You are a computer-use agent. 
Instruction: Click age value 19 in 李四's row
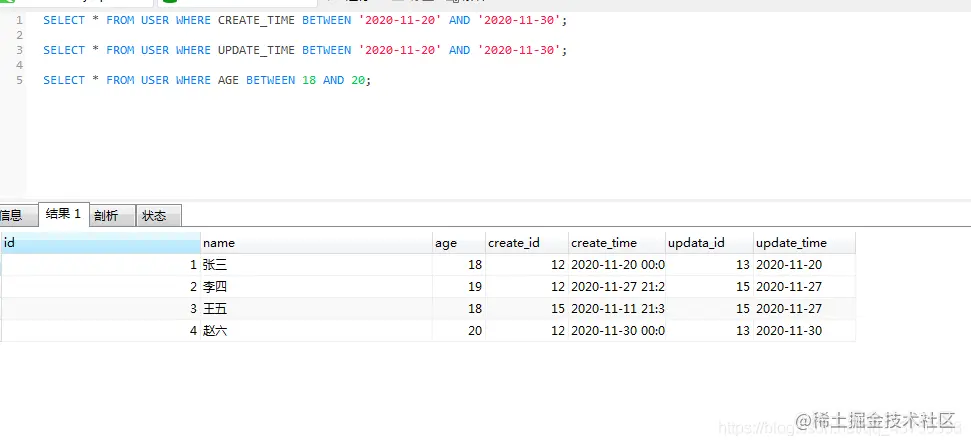pyautogui.click(x=459, y=287)
